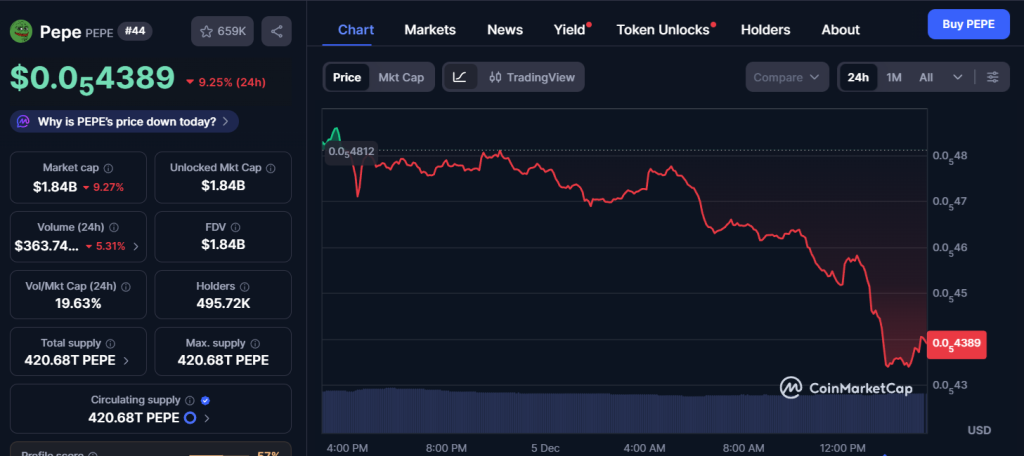This screenshot has height=456, width=1024.
Task: Open the Markets tab
Action: (x=430, y=30)
